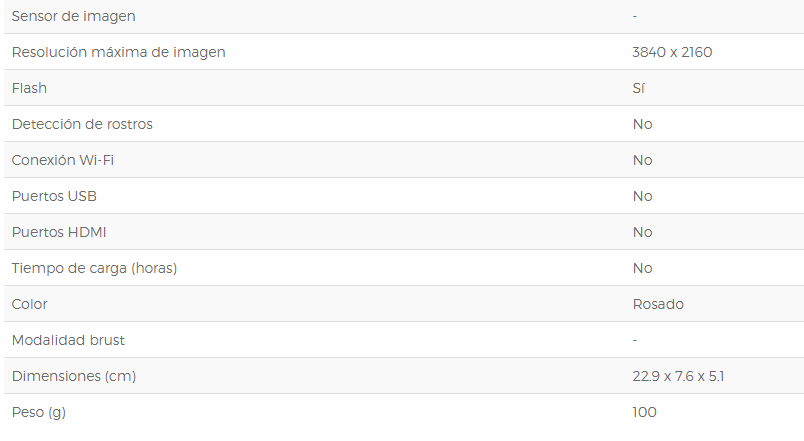Click 'No' beside Detección de rostros
Image resolution: width=804 pixels, height=441 pixels.
point(642,124)
